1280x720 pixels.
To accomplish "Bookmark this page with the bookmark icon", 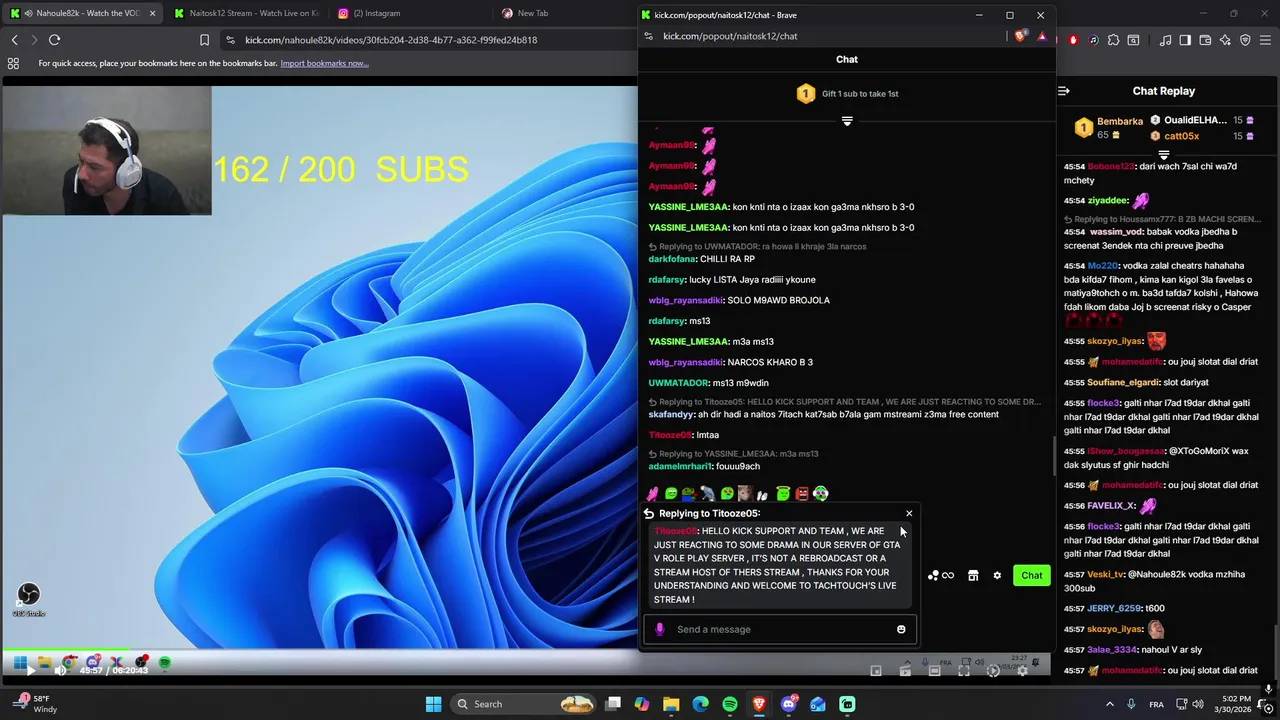I will click(204, 40).
